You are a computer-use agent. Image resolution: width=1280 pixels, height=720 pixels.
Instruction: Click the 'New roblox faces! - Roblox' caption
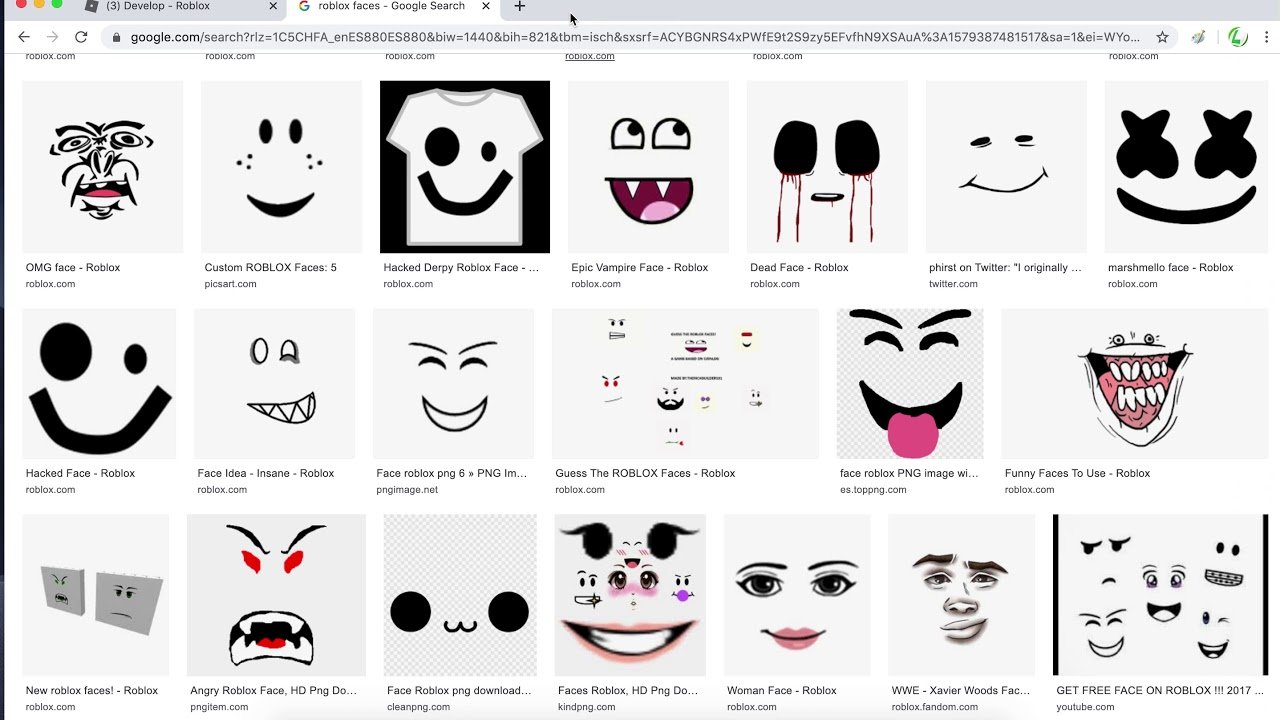click(x=92, y=691)
